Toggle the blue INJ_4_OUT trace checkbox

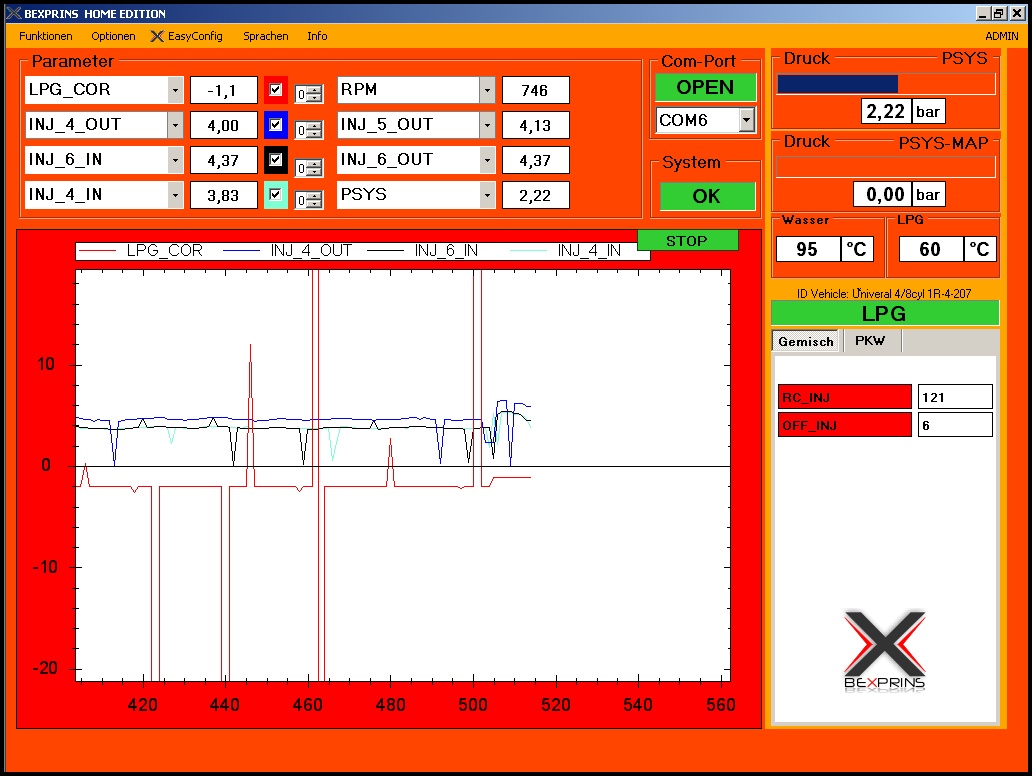(x=276, y=125)
